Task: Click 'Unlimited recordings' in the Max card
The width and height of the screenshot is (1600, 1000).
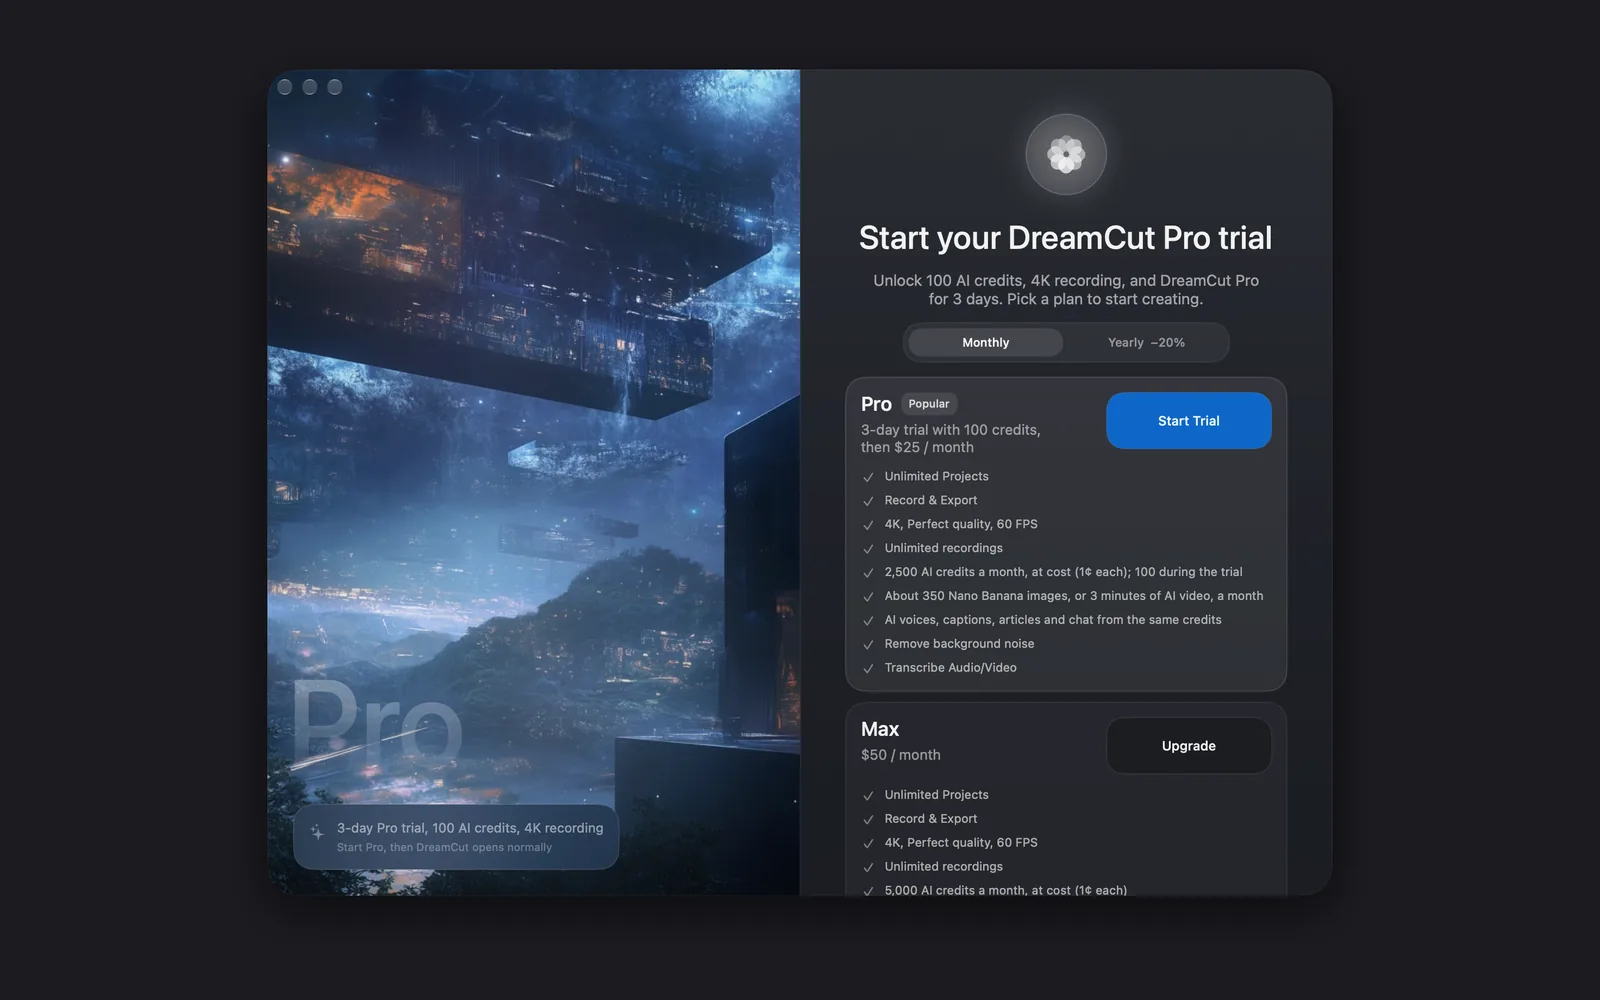Action: [x=943, y=867]
